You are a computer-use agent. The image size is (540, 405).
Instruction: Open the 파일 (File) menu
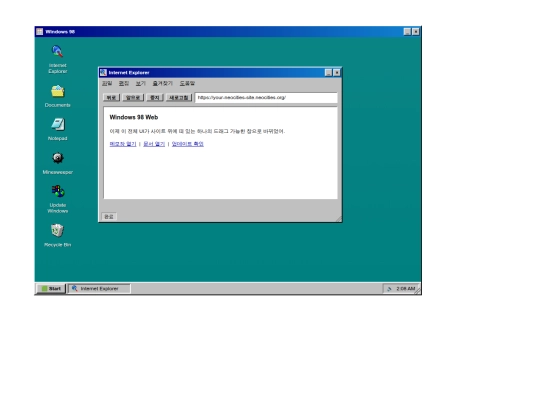(107, 83)
